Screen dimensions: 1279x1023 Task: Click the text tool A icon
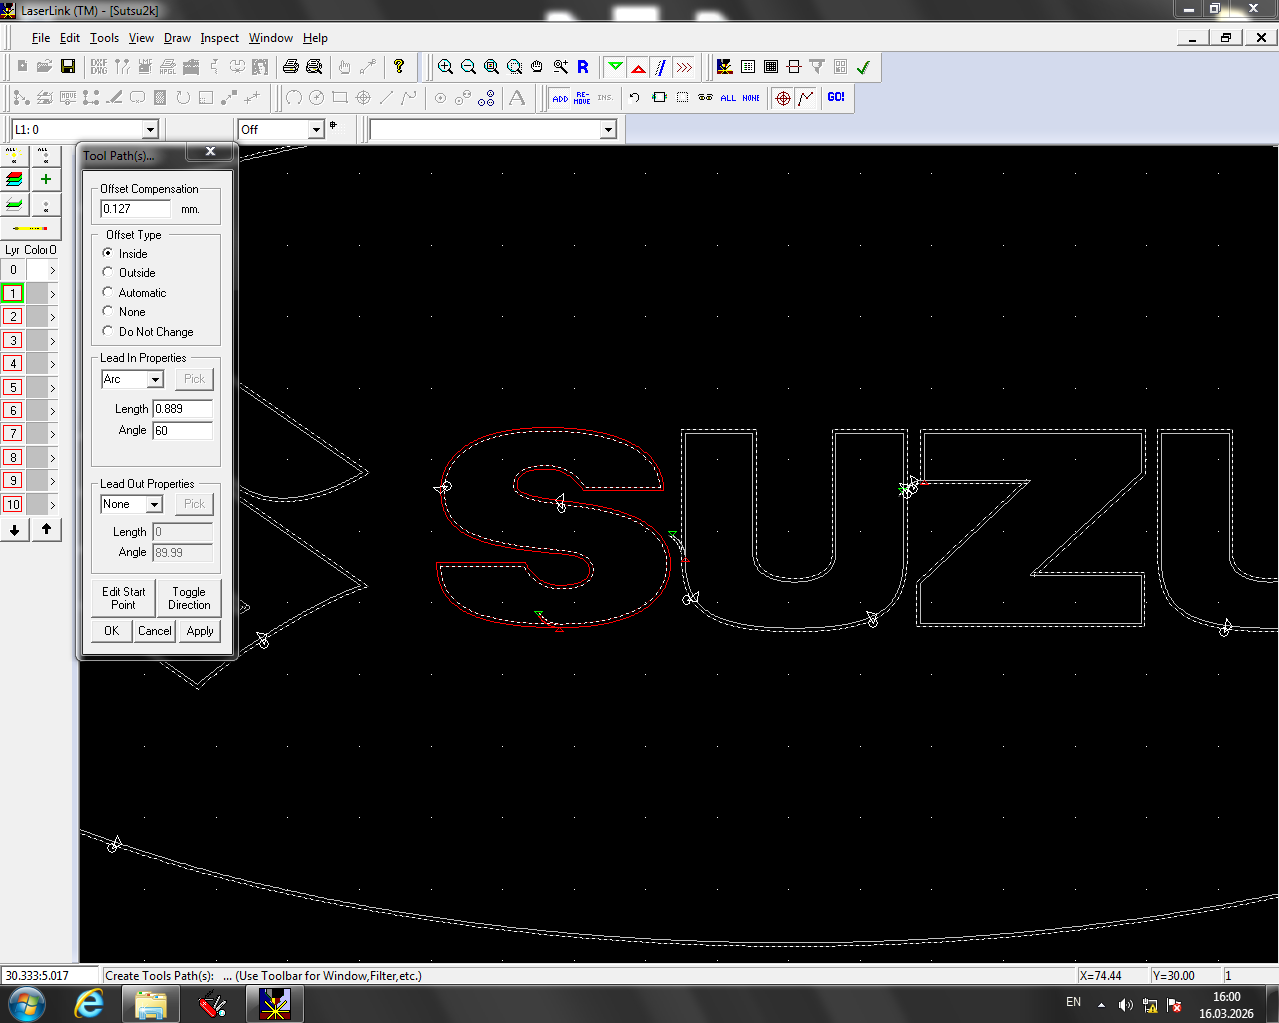[517, 98]
